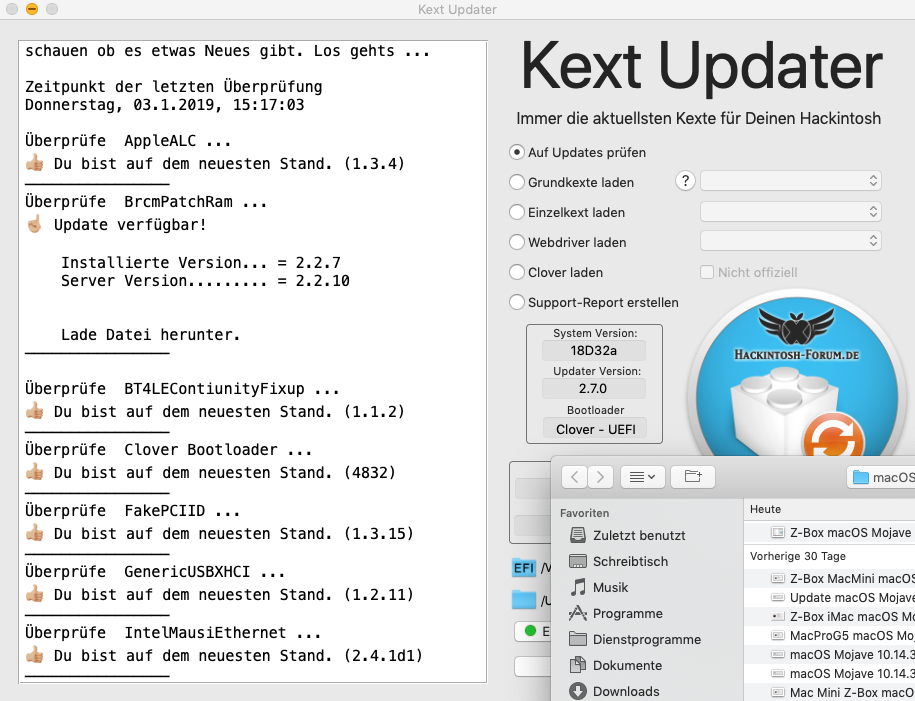Open 'Dokumente' in the sidebar
Image resolution: width=915 pixels, height=701 pixels.
(x=627, y=665)
